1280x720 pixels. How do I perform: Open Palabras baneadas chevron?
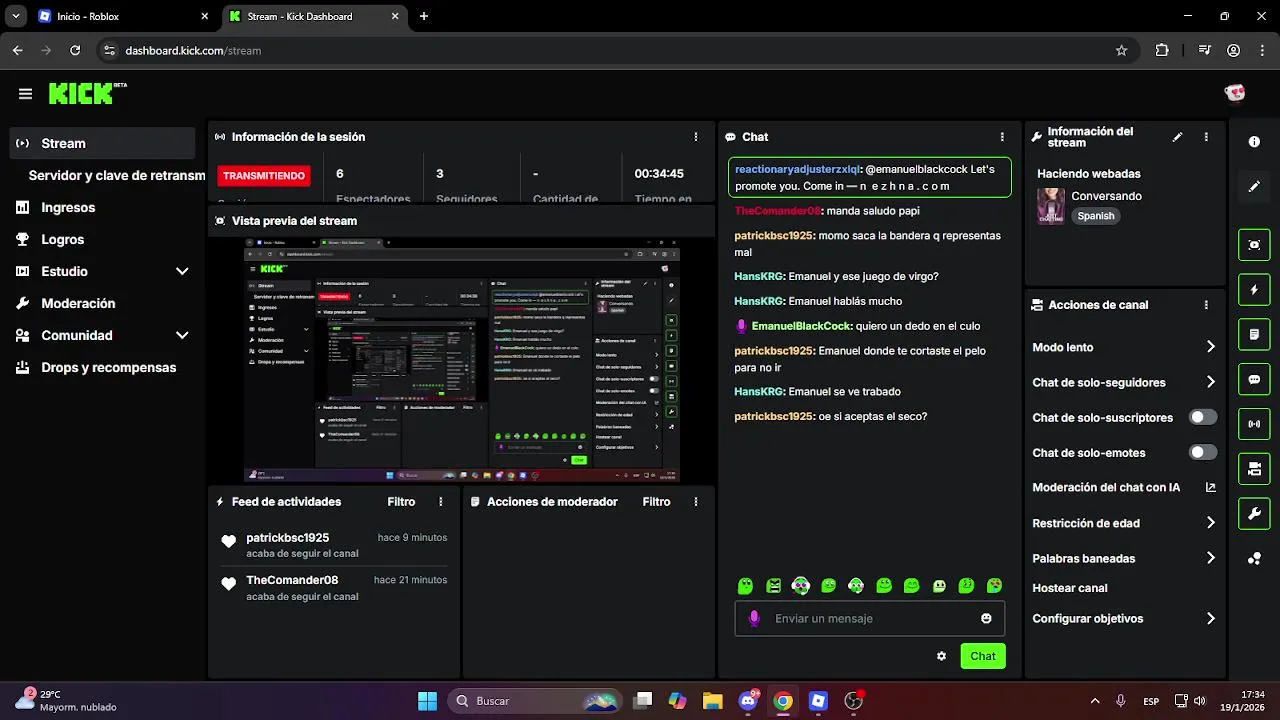(x=1210, y=558)
